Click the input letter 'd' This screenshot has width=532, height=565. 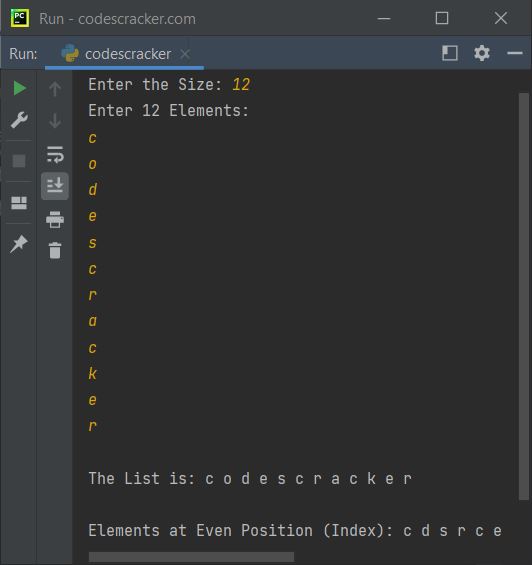pos(93,190)
